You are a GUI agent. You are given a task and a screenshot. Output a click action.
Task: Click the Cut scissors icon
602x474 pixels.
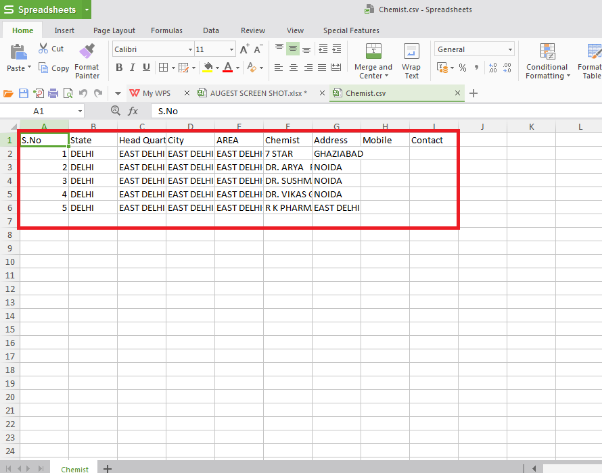pyautogui.click(x=43, y=48)
